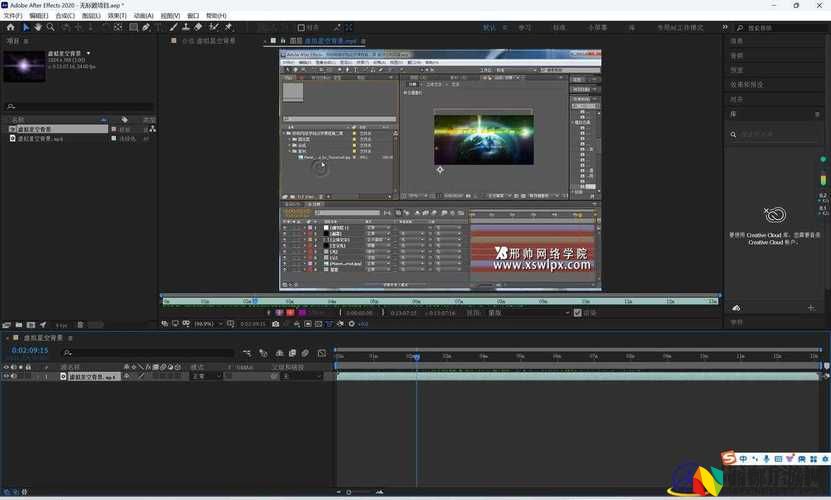Click the current time 0:02:09:15 in timeline
831x500 pixels.
point(30,350)
